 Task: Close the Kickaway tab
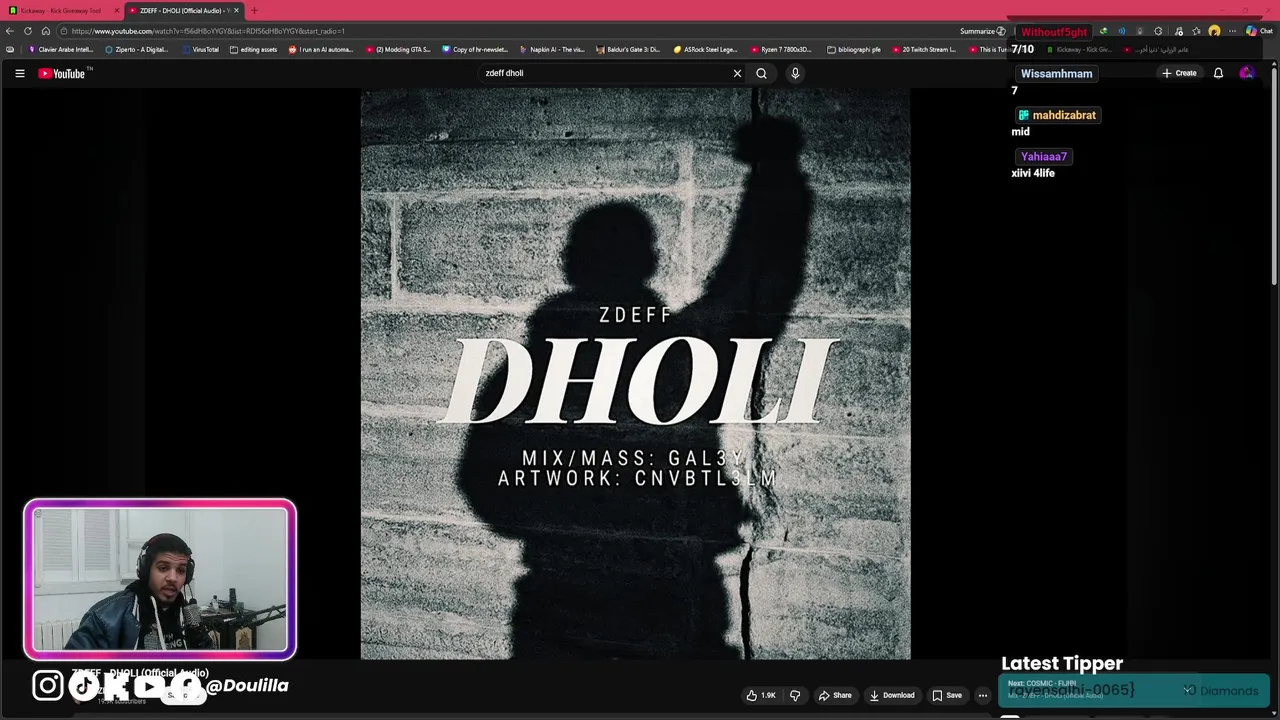point(116,10)
